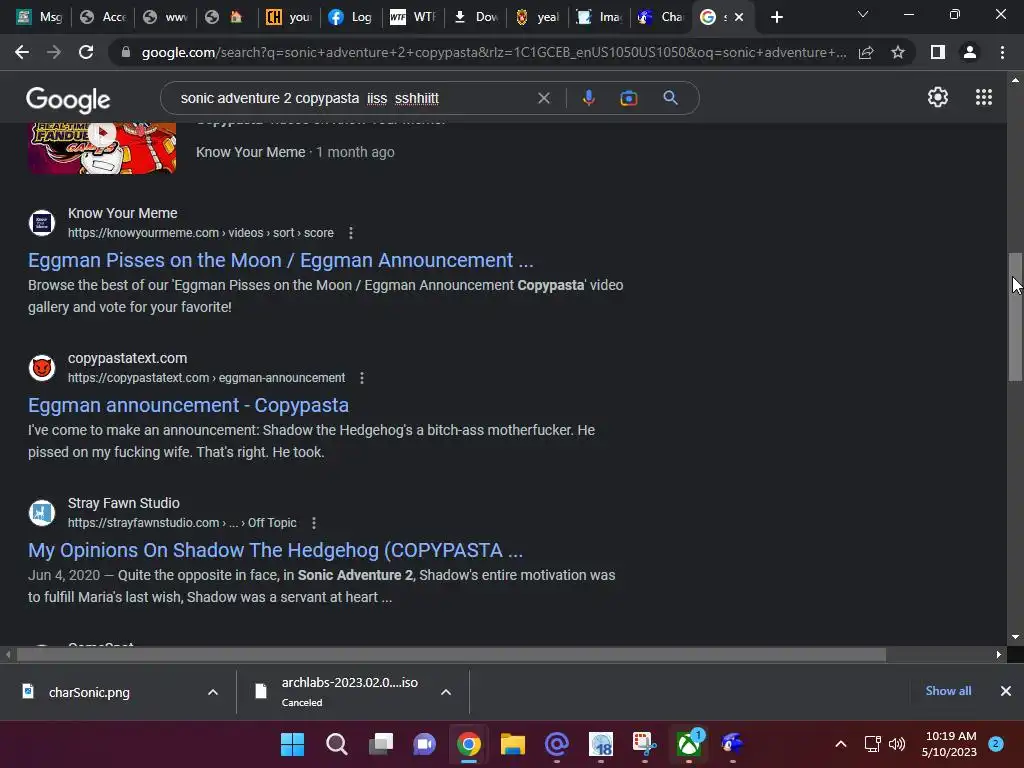Open the Google apps grid
Image resolution: width=1024 pixels, height=768 pixels.
click(984, 97)
